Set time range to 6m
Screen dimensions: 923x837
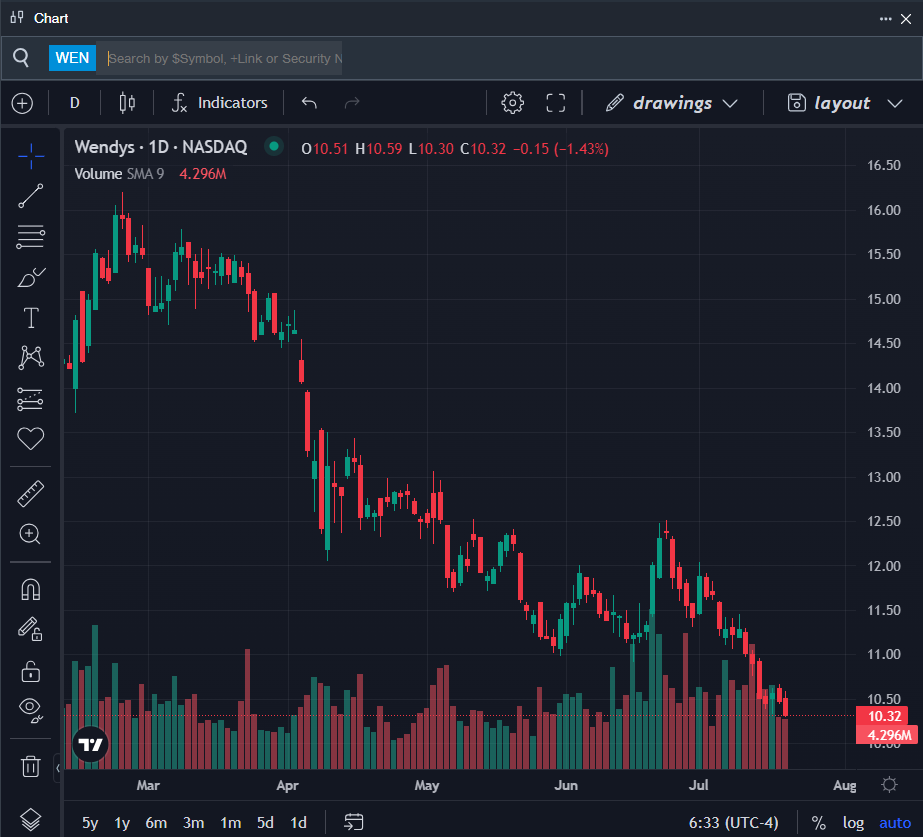[x=156, y=823]
